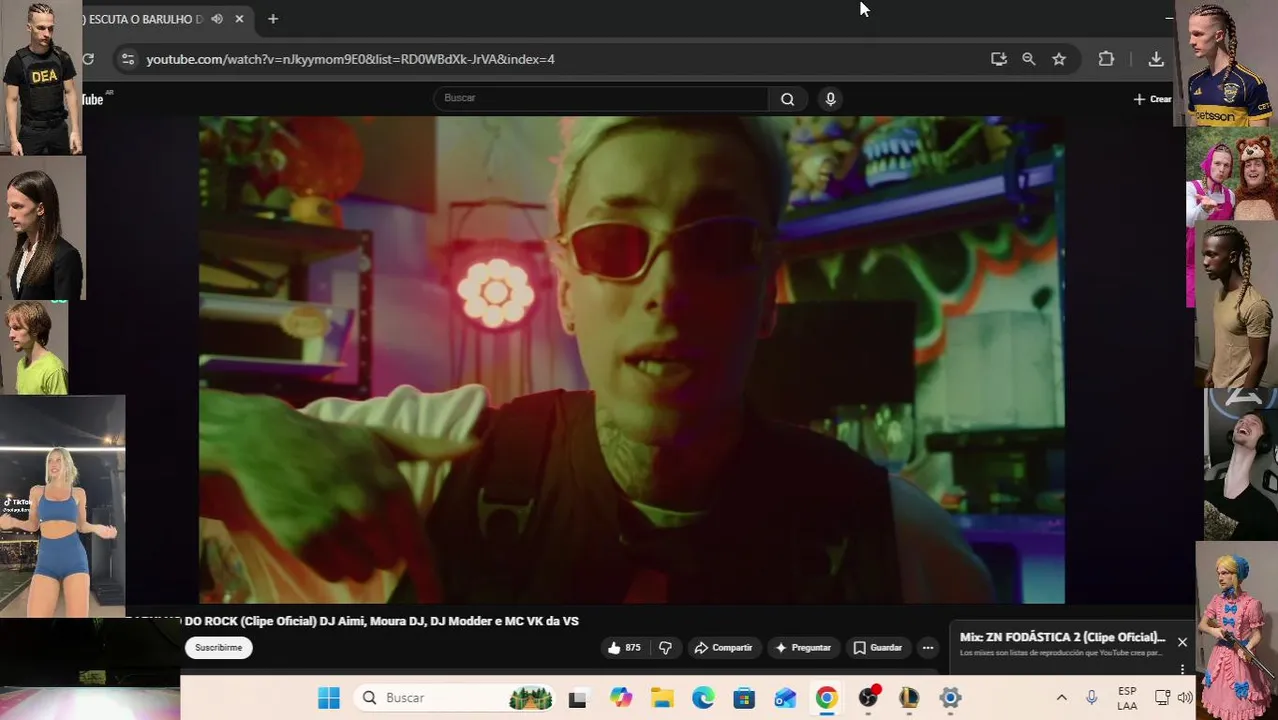
Task: Click the video title DJ Aimi, Moura DJ
Action: pos(353,621)
